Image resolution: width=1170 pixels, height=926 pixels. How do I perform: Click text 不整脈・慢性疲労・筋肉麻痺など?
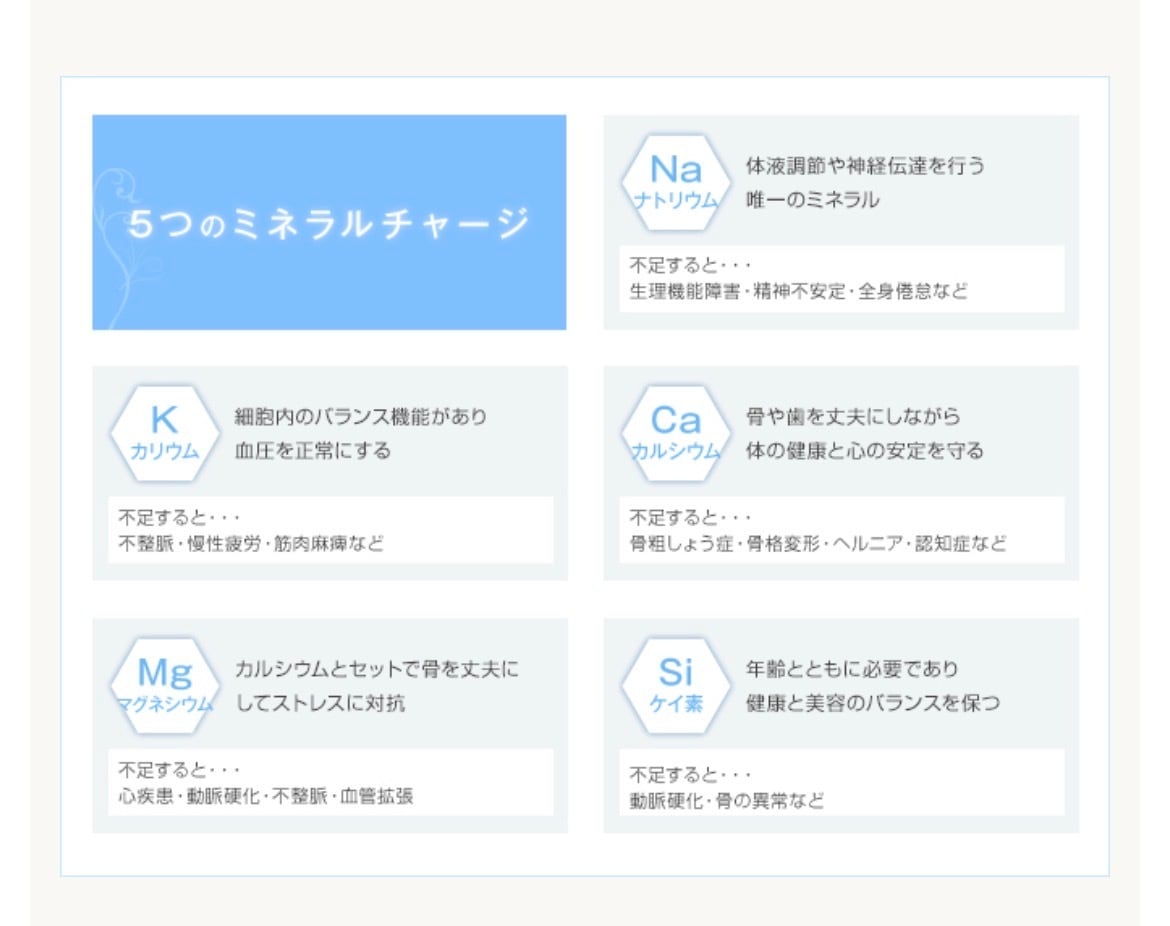click(x=251, y=543)
